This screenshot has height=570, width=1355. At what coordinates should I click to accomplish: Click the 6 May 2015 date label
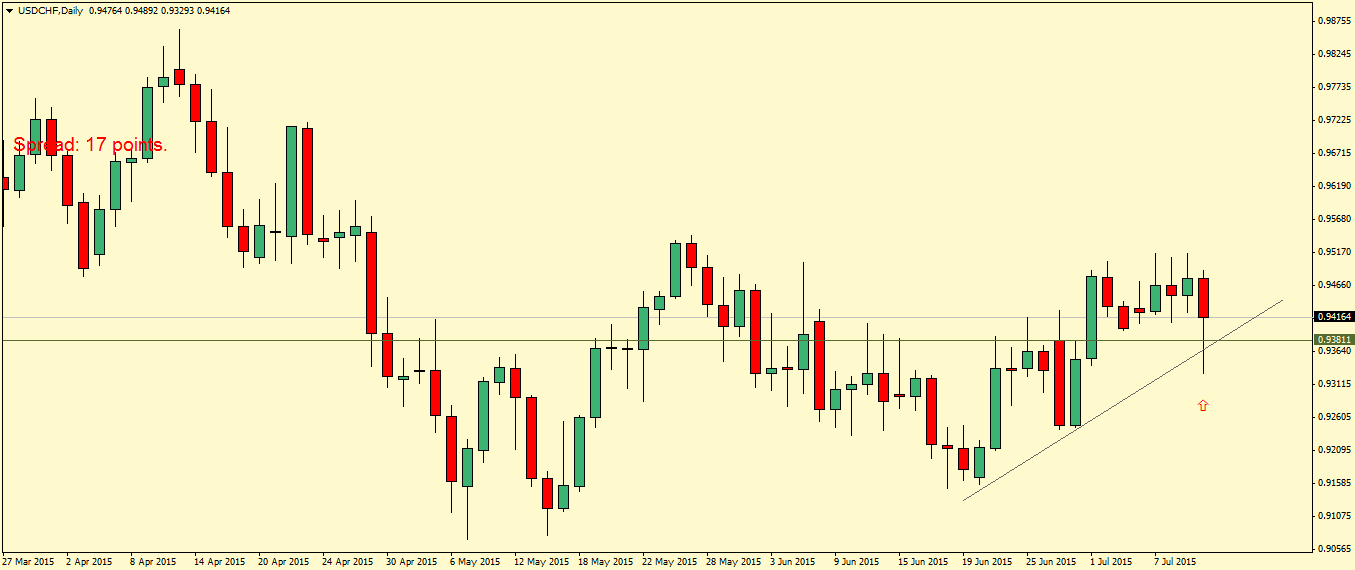(475, 561)
